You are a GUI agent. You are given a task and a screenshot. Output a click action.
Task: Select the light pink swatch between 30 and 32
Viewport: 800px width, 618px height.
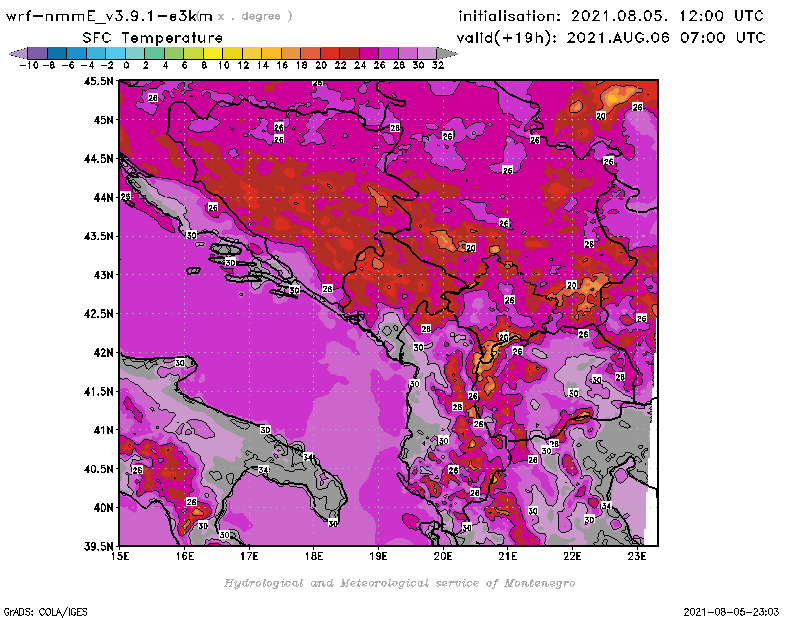click(x=427, y=53)
